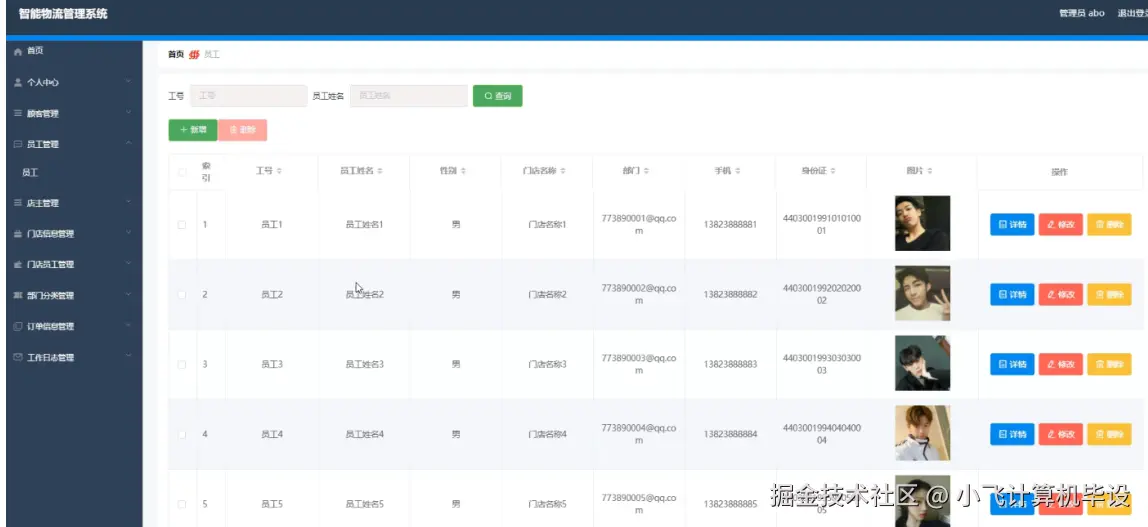
Task: Click the cell 员工姓名3
Action: pos(365,365)
